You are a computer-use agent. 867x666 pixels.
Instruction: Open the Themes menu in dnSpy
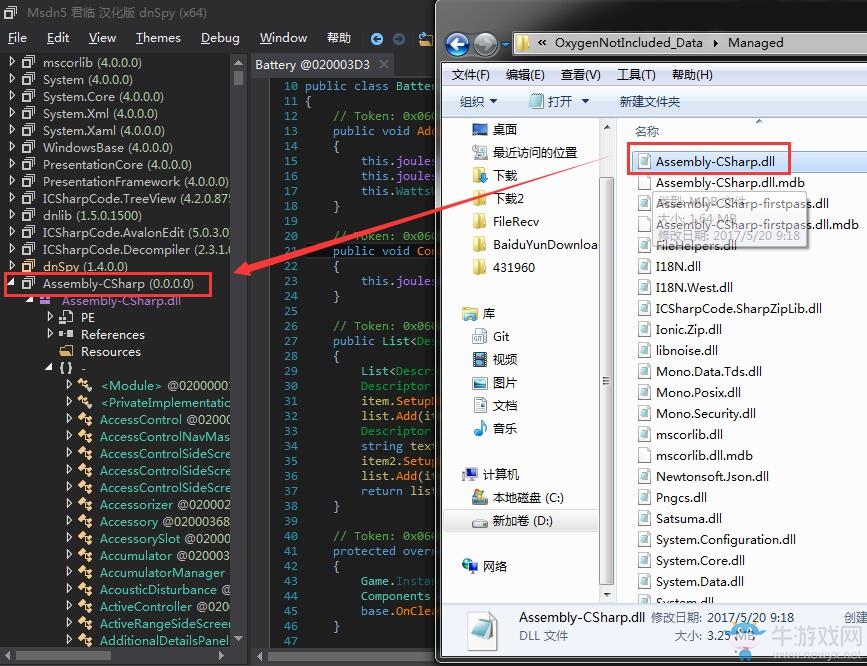click(158, 38)
